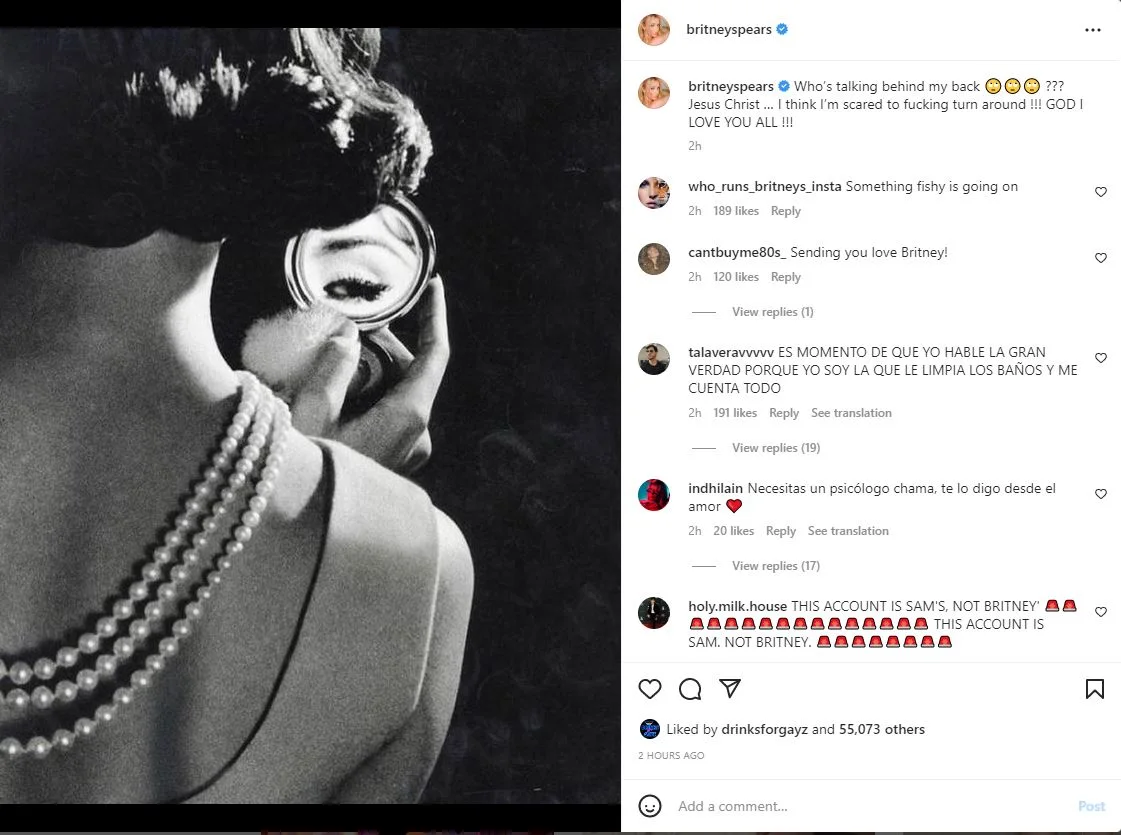Expand View replies (19) under talaveravvvvv
The image size is (1121, 835).
point(775,448)
